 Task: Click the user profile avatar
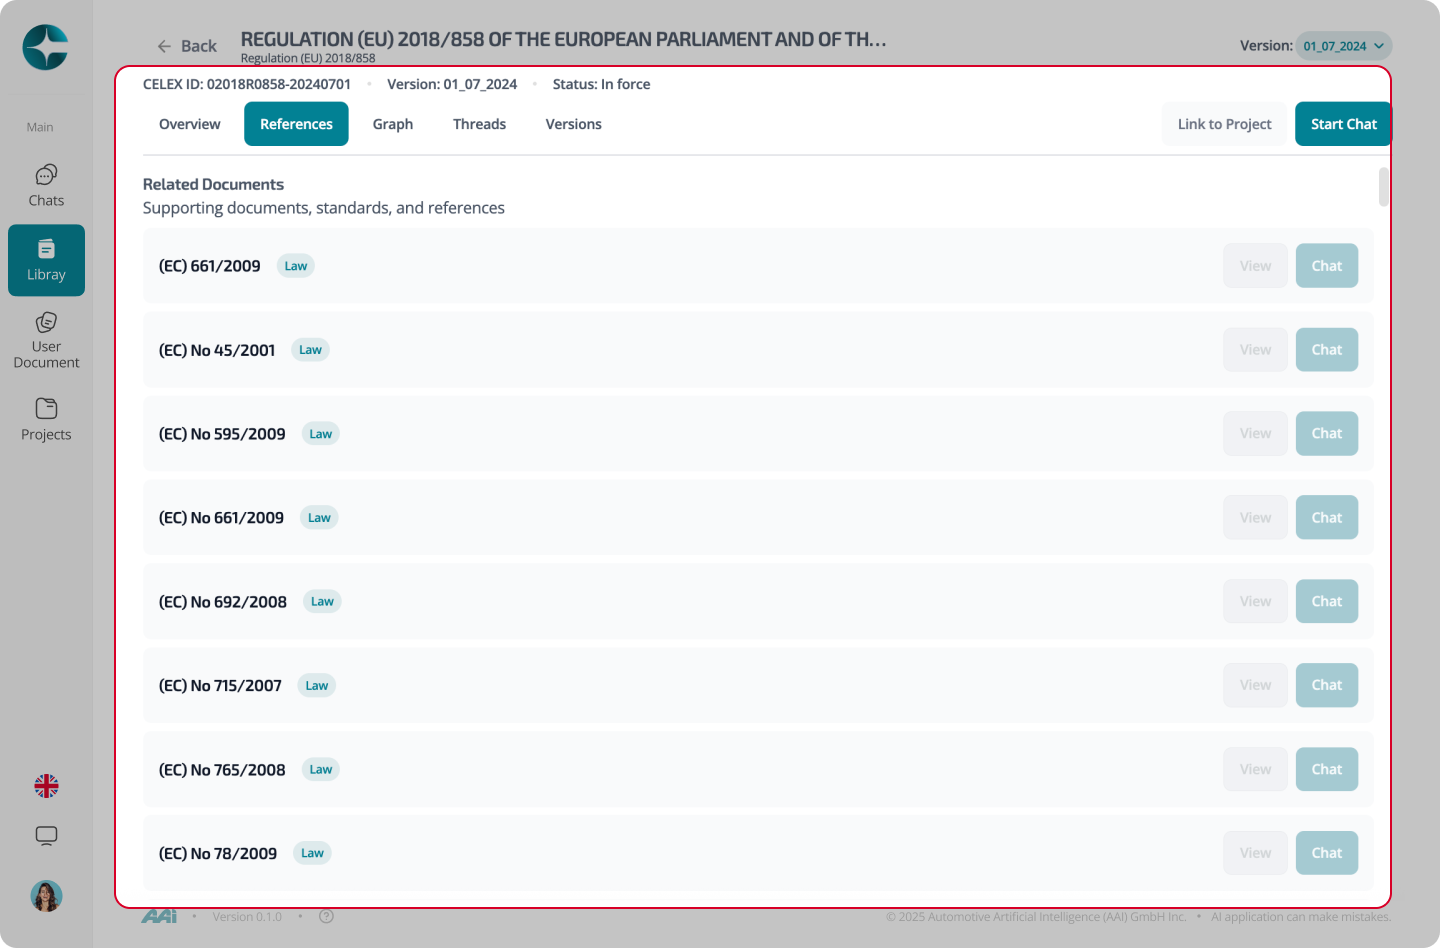tap(46, 896)
